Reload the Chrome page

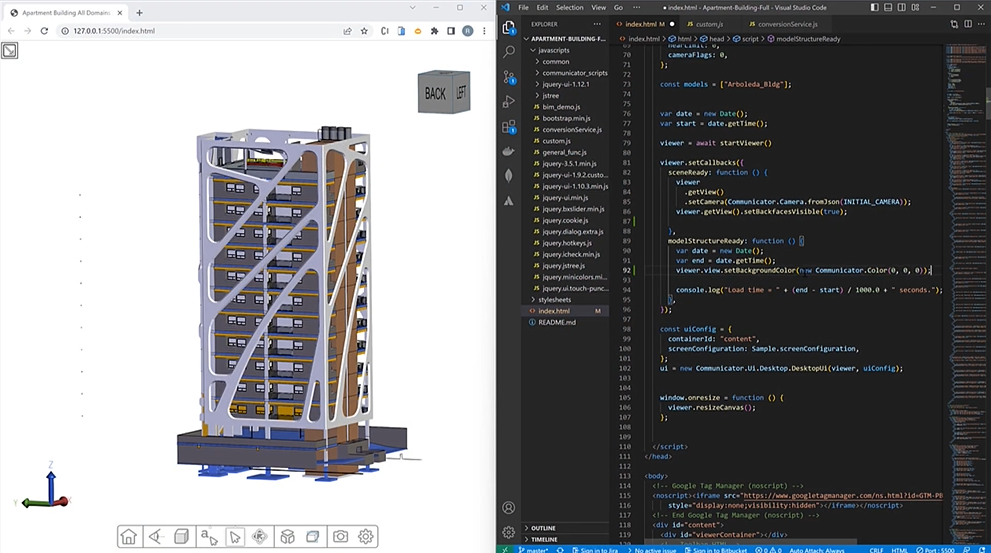[44, 31]
